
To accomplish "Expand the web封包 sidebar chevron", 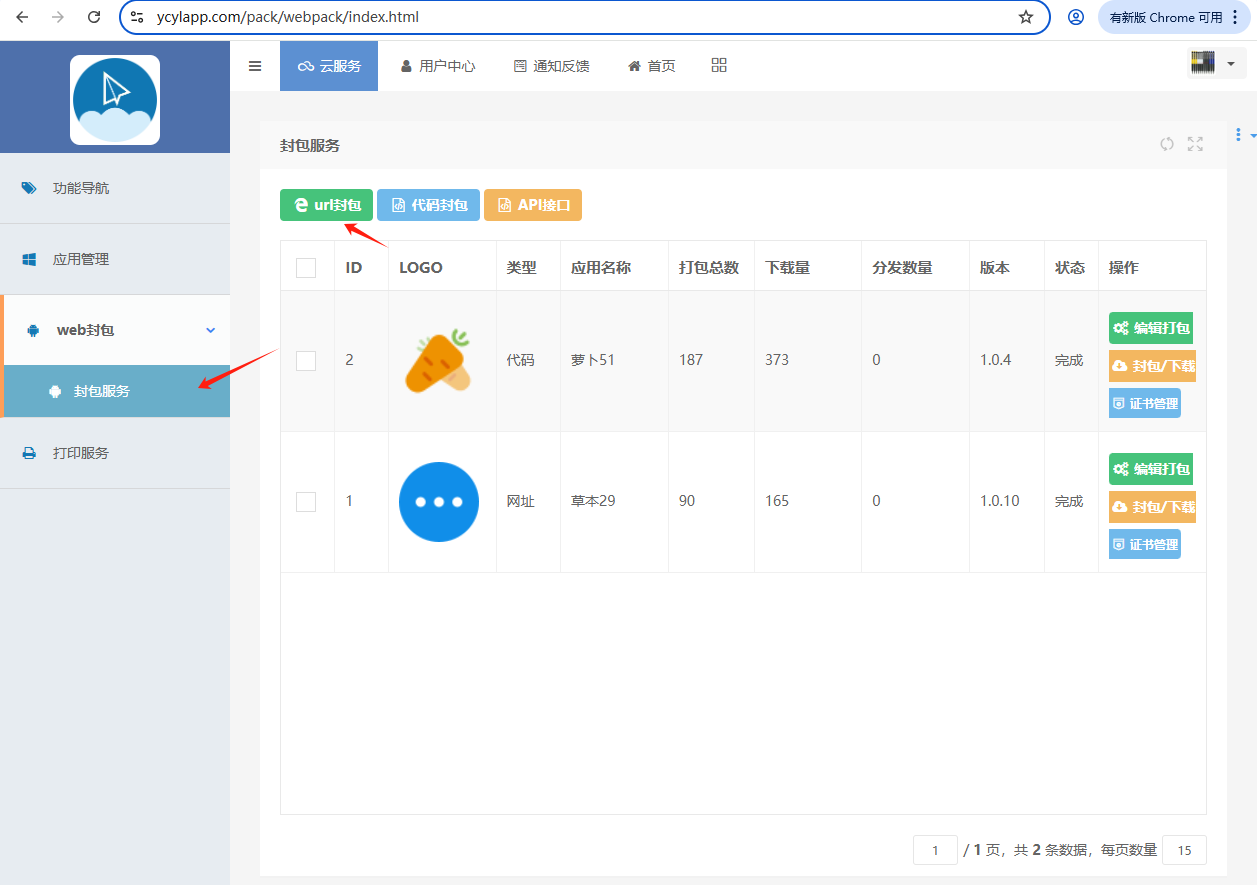I will point(210,330).
